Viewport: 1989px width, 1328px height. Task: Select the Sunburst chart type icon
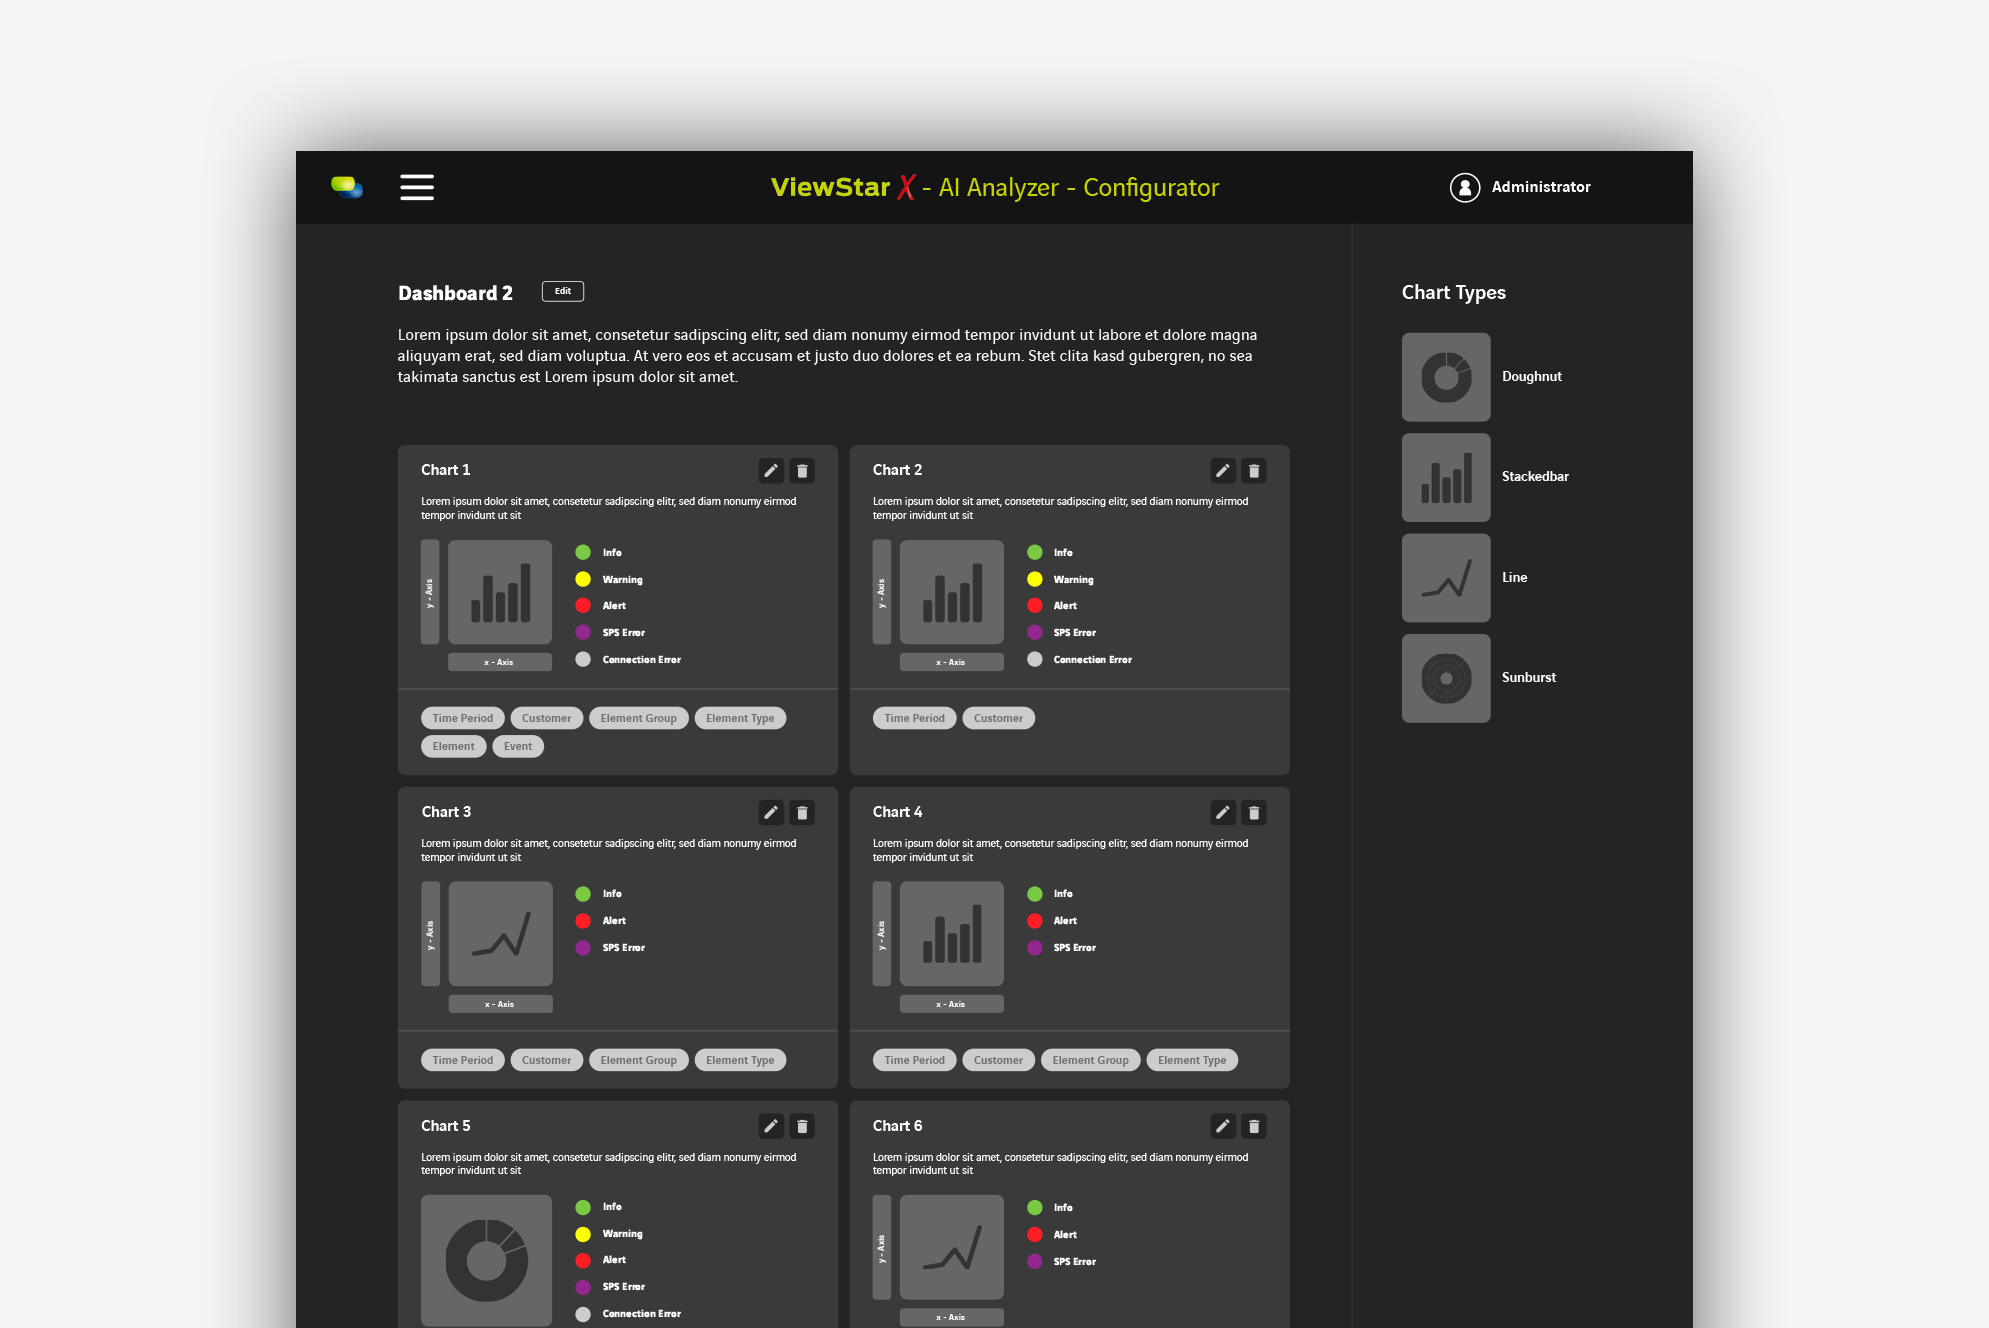[x=1446, y=678]
